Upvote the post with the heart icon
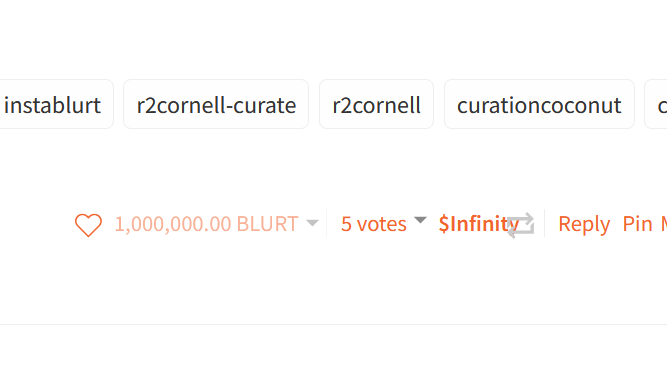Image resolution: width=667 pixels, height=376 pixels. tap(88, 225)
